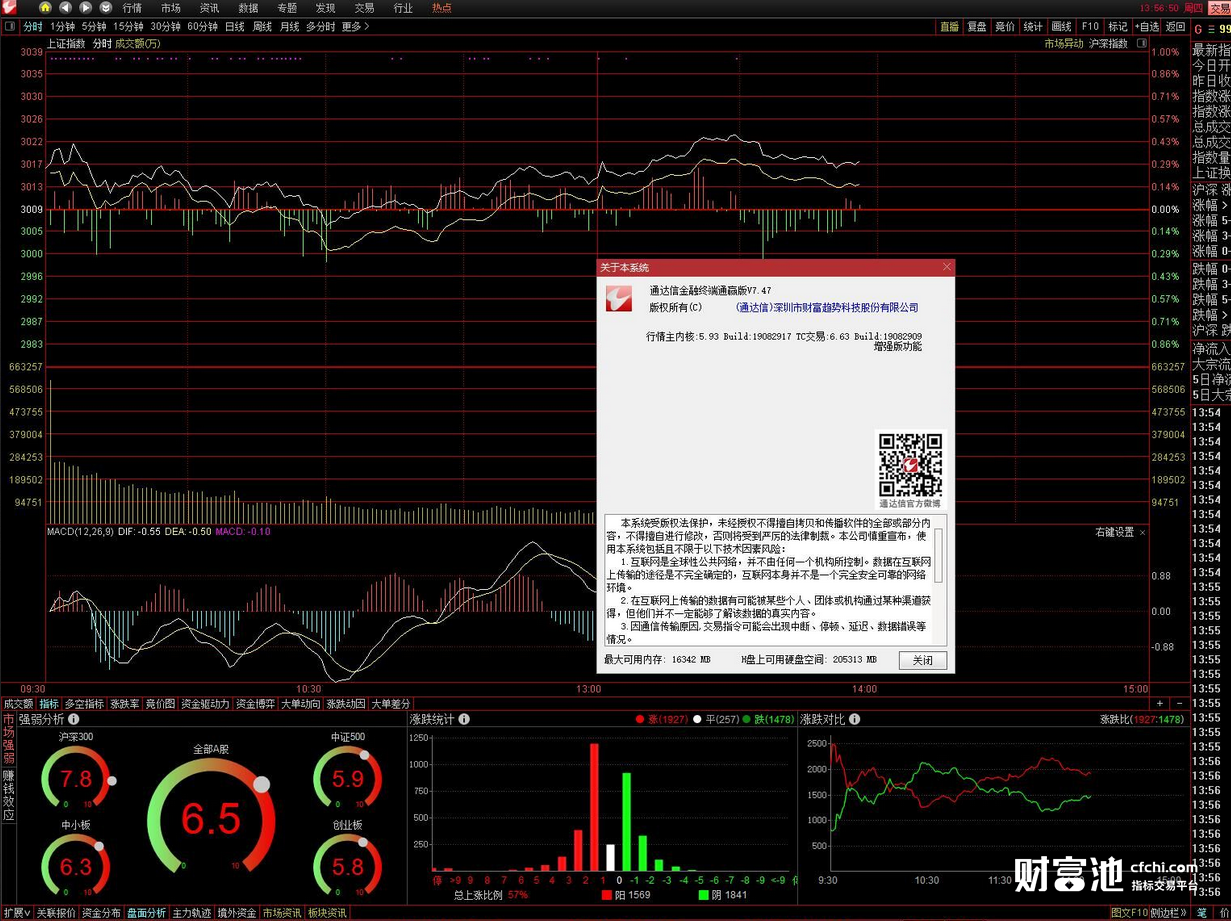Switch to 60分钟 period
1231x921 pixels.
click(202, 26)
